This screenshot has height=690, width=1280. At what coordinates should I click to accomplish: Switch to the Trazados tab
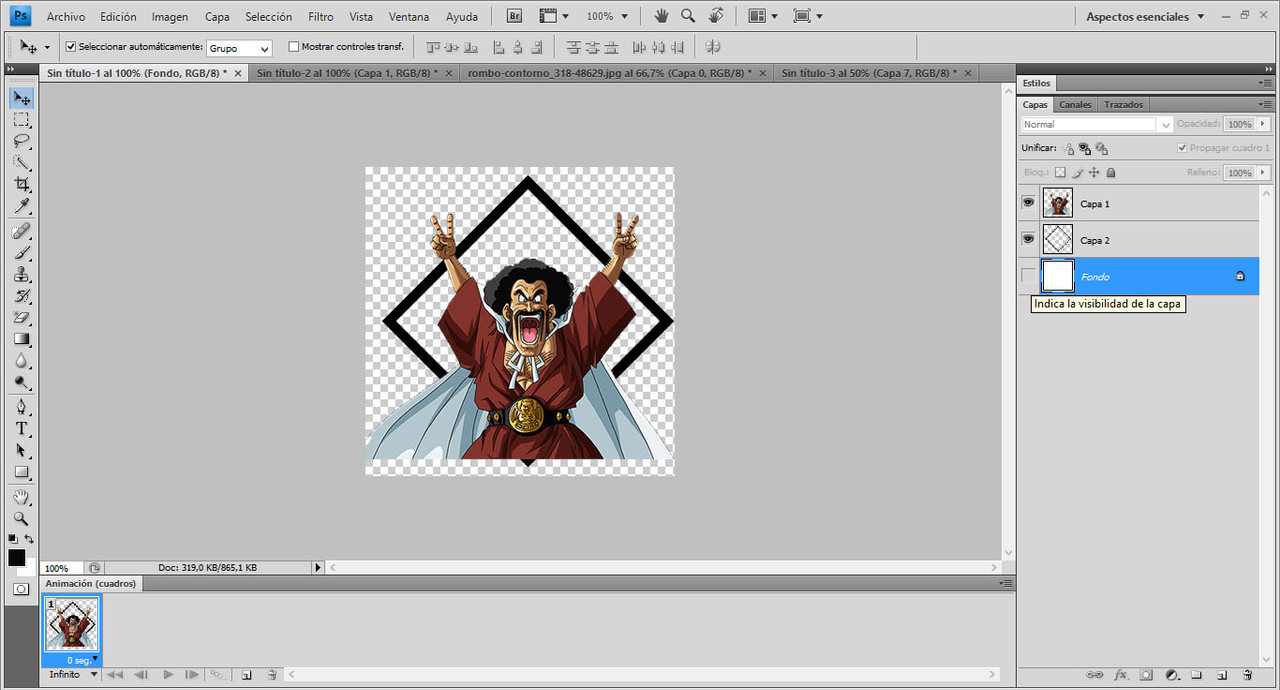tap(1123, 104)
